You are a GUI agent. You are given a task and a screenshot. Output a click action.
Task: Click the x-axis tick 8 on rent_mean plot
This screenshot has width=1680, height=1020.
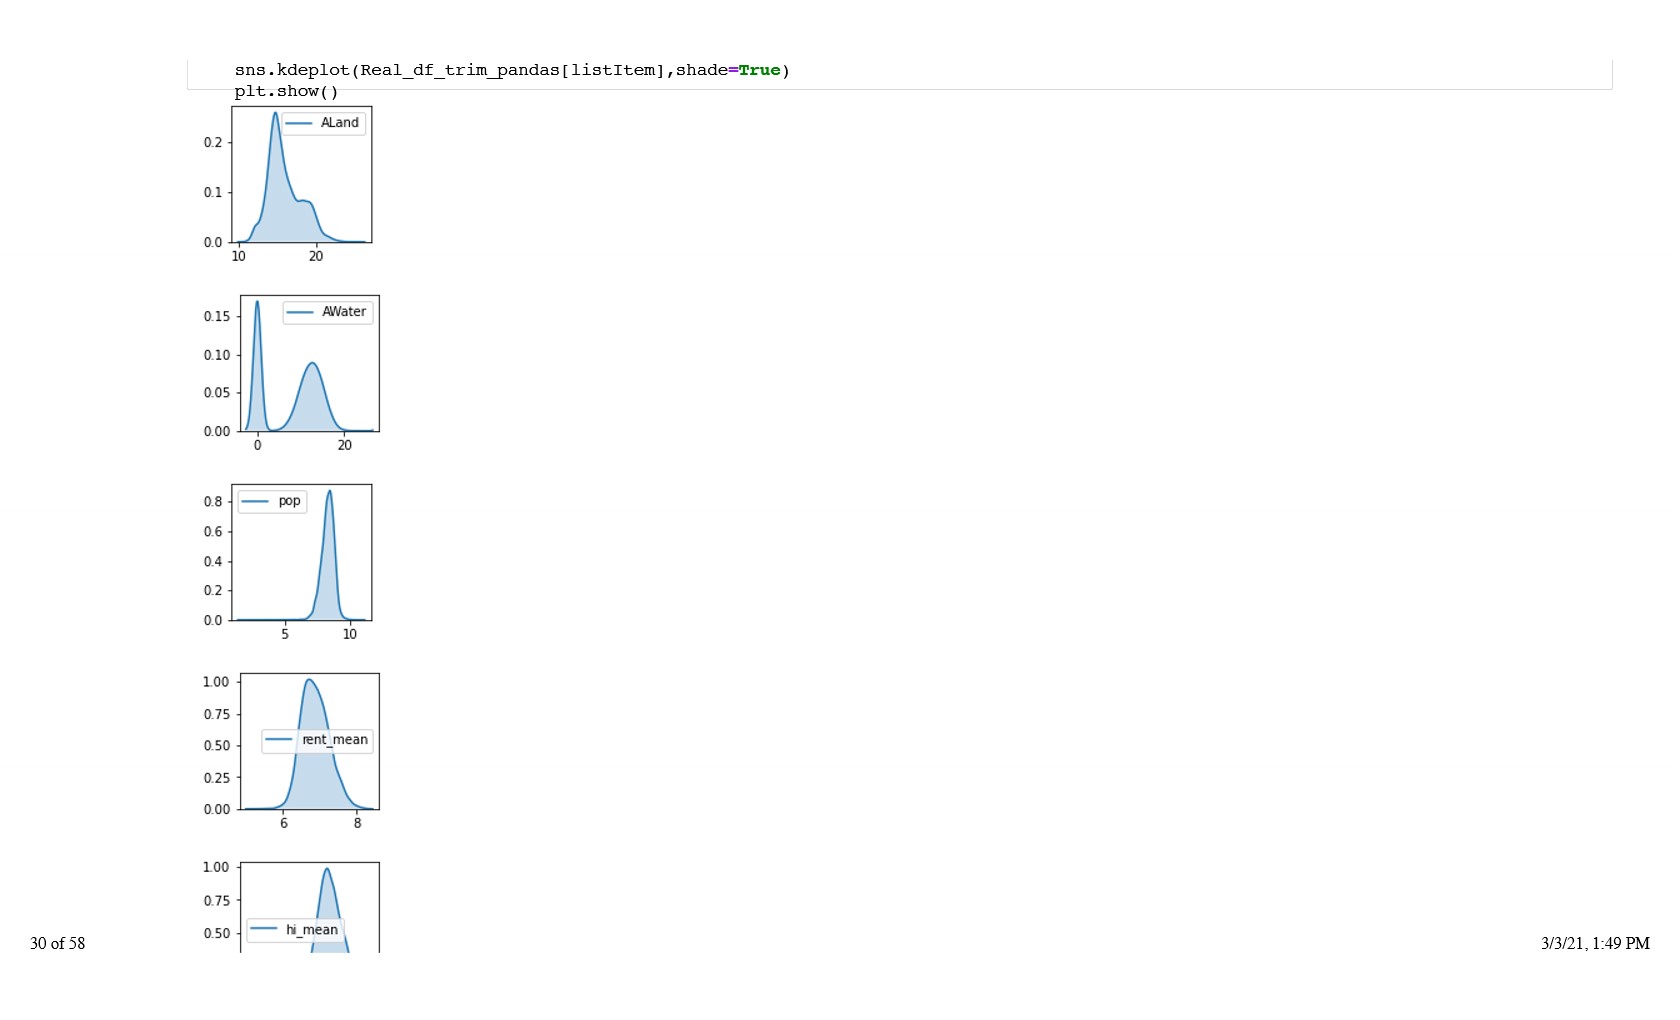click(x=357, y=823)
